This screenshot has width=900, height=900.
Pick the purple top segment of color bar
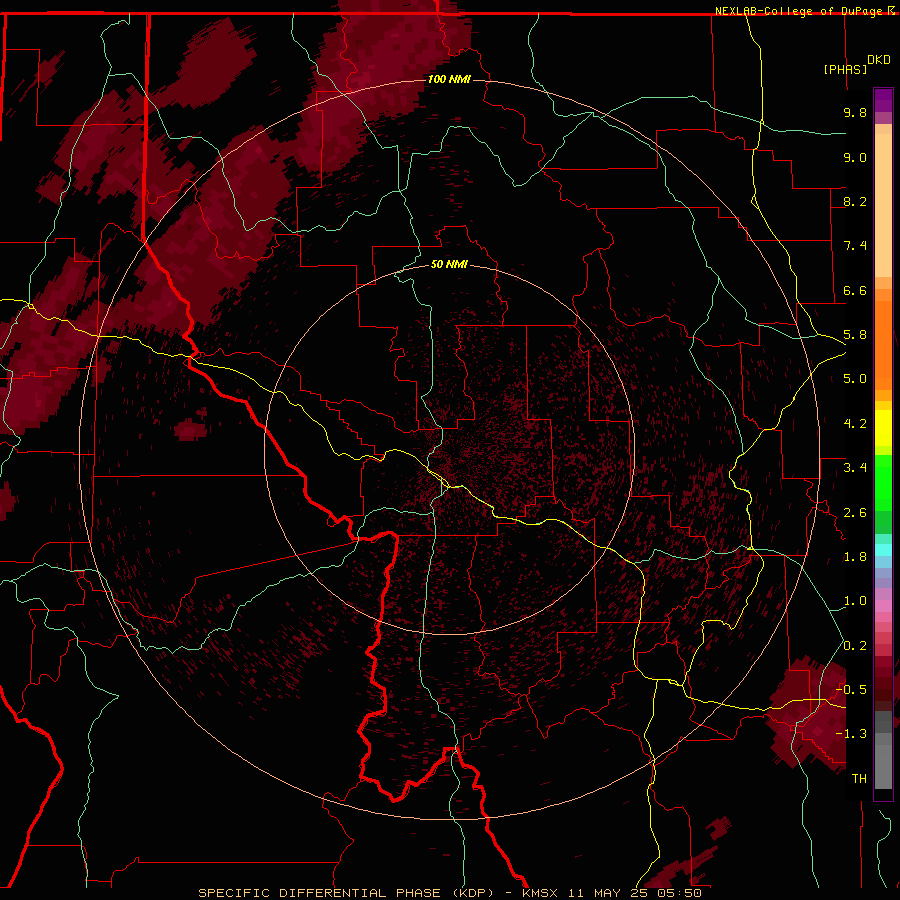(x=883, y=100)
